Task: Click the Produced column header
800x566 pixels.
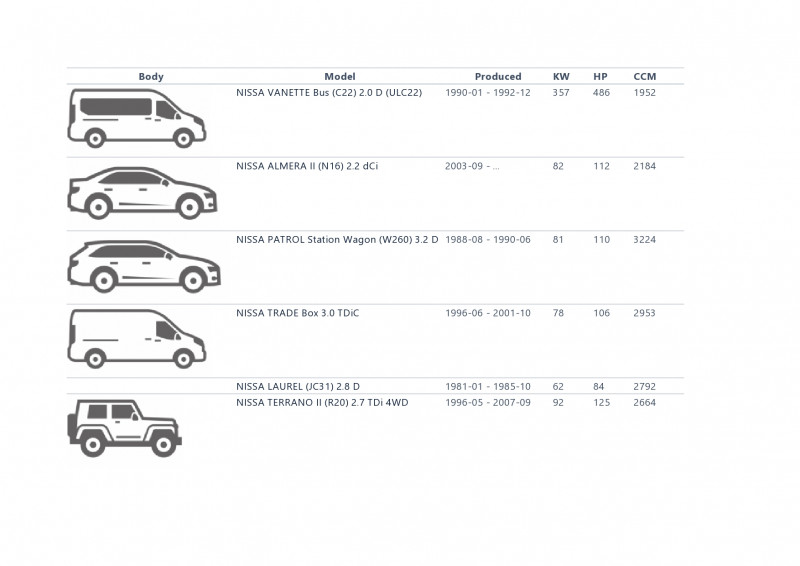Action: pos(498,77)
